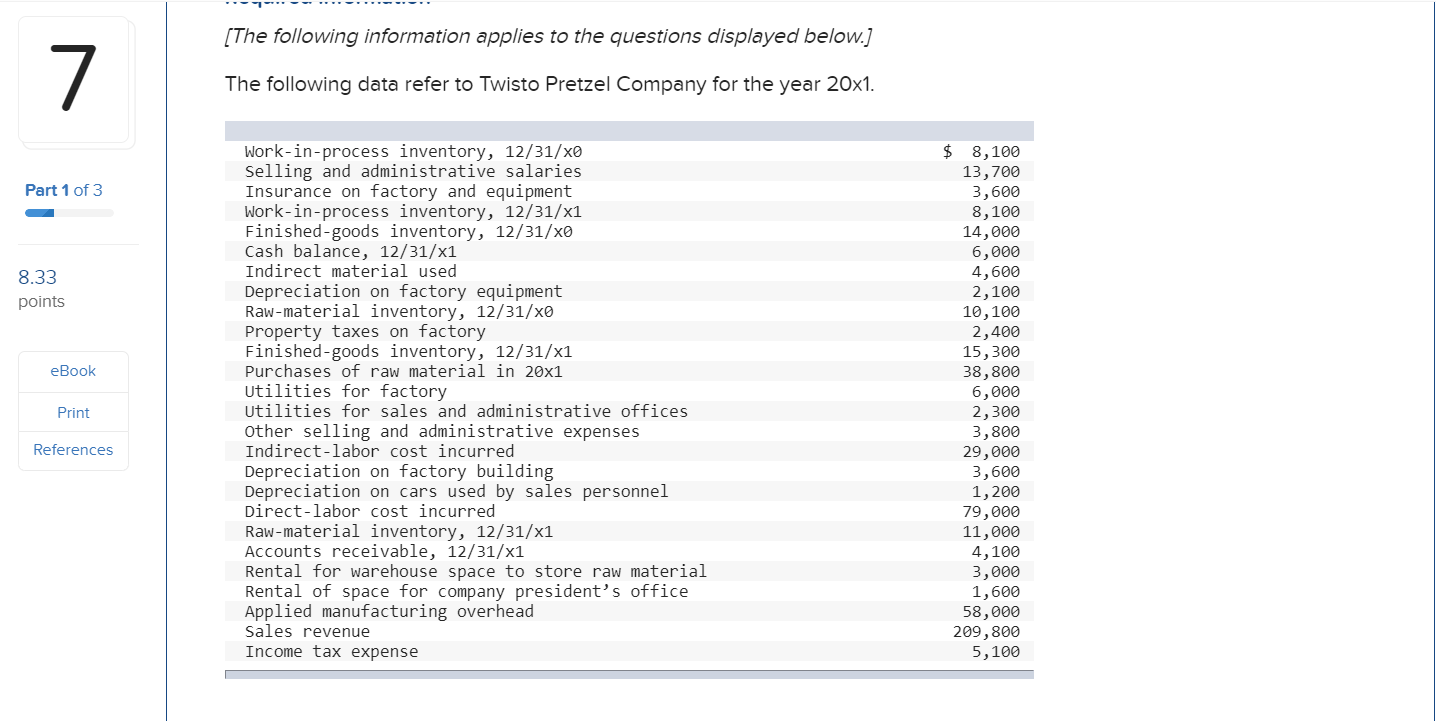
Task: Click the 15,300 finished-goods amount
Action: click(x=991, y=351)
